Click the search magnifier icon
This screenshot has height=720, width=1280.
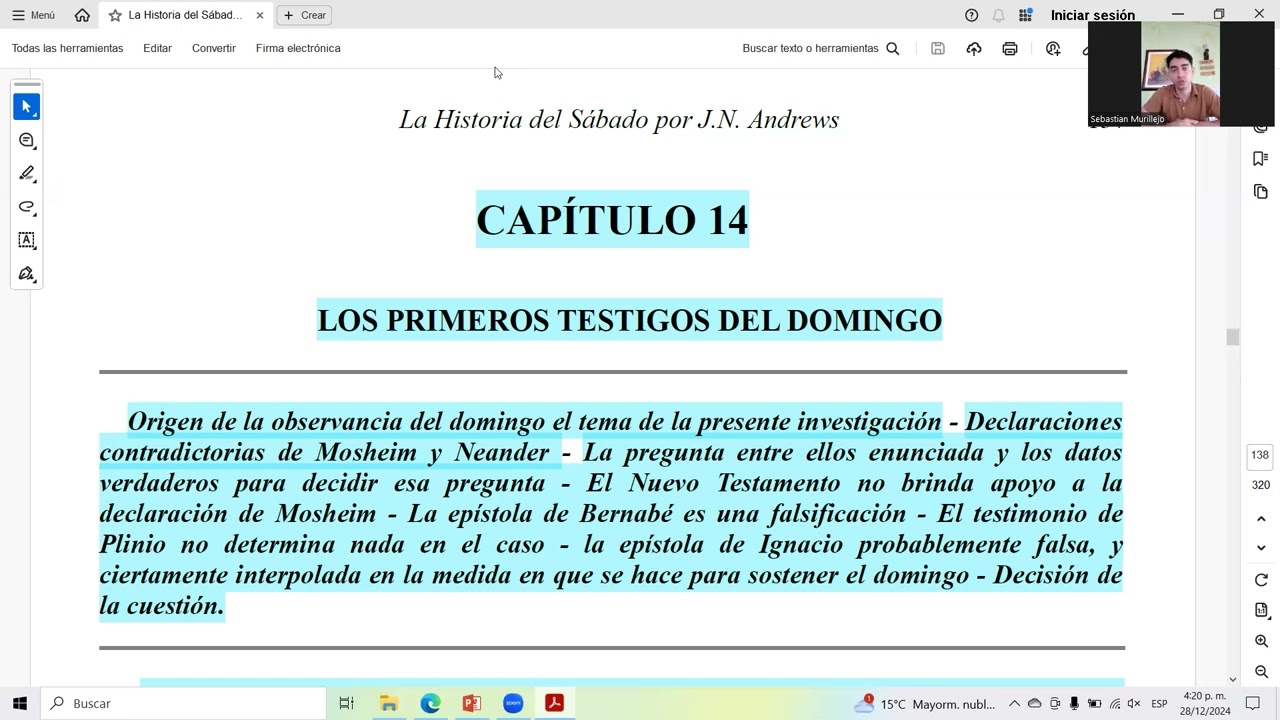(893, 48)
